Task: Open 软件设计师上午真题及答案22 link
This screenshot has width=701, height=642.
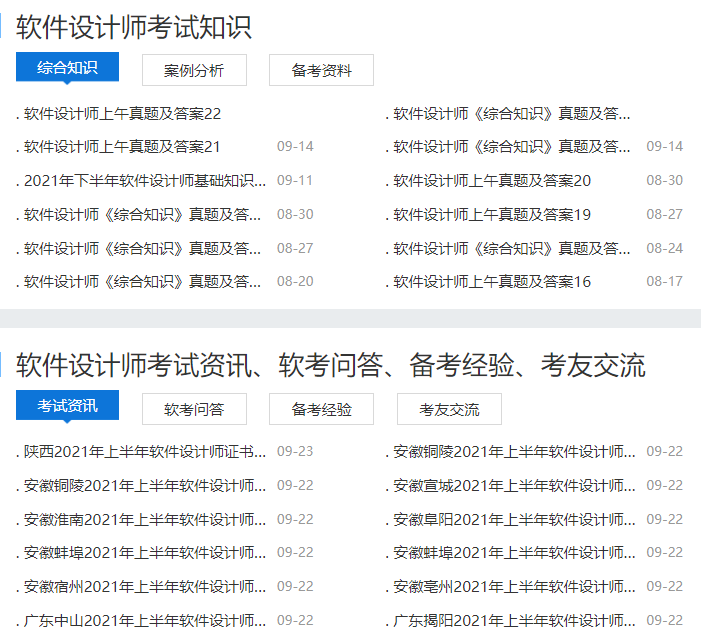Action: [122, 113]
